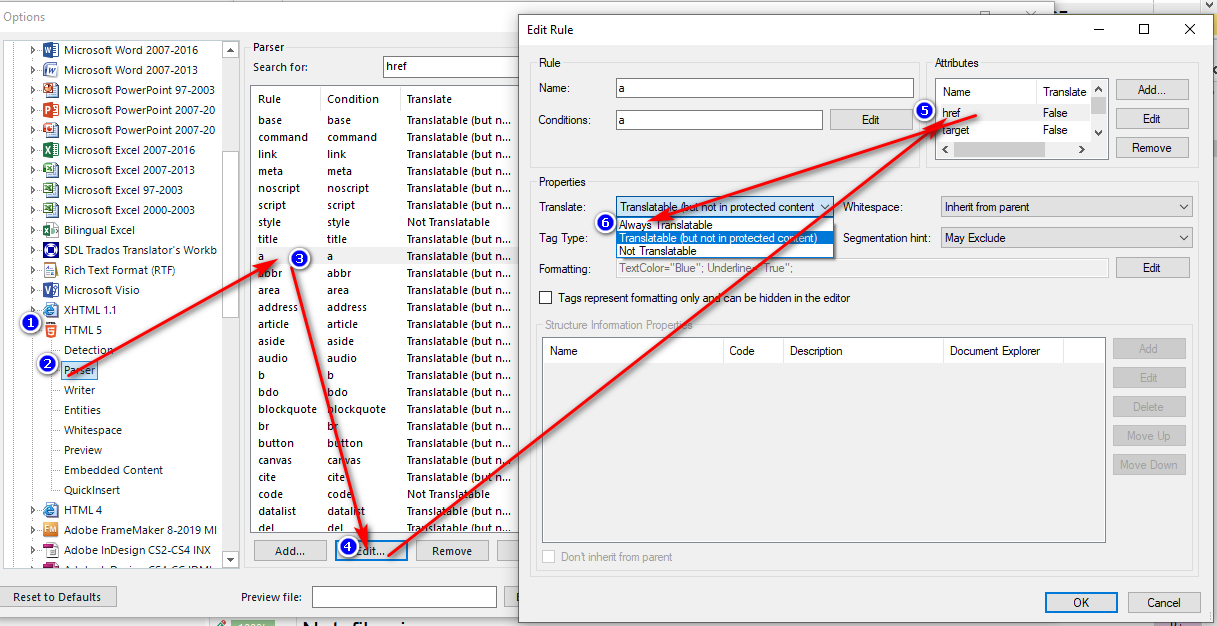Click OK in Edit Rule dialog

tap(1081, 602)
